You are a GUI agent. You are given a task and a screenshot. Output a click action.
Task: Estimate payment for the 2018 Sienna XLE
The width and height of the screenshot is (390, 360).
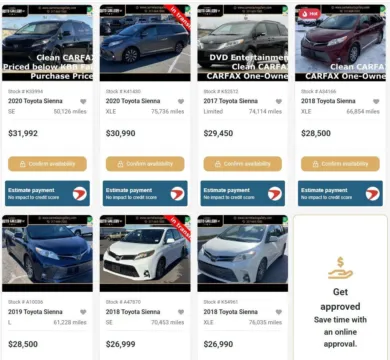tap(340, 193)
